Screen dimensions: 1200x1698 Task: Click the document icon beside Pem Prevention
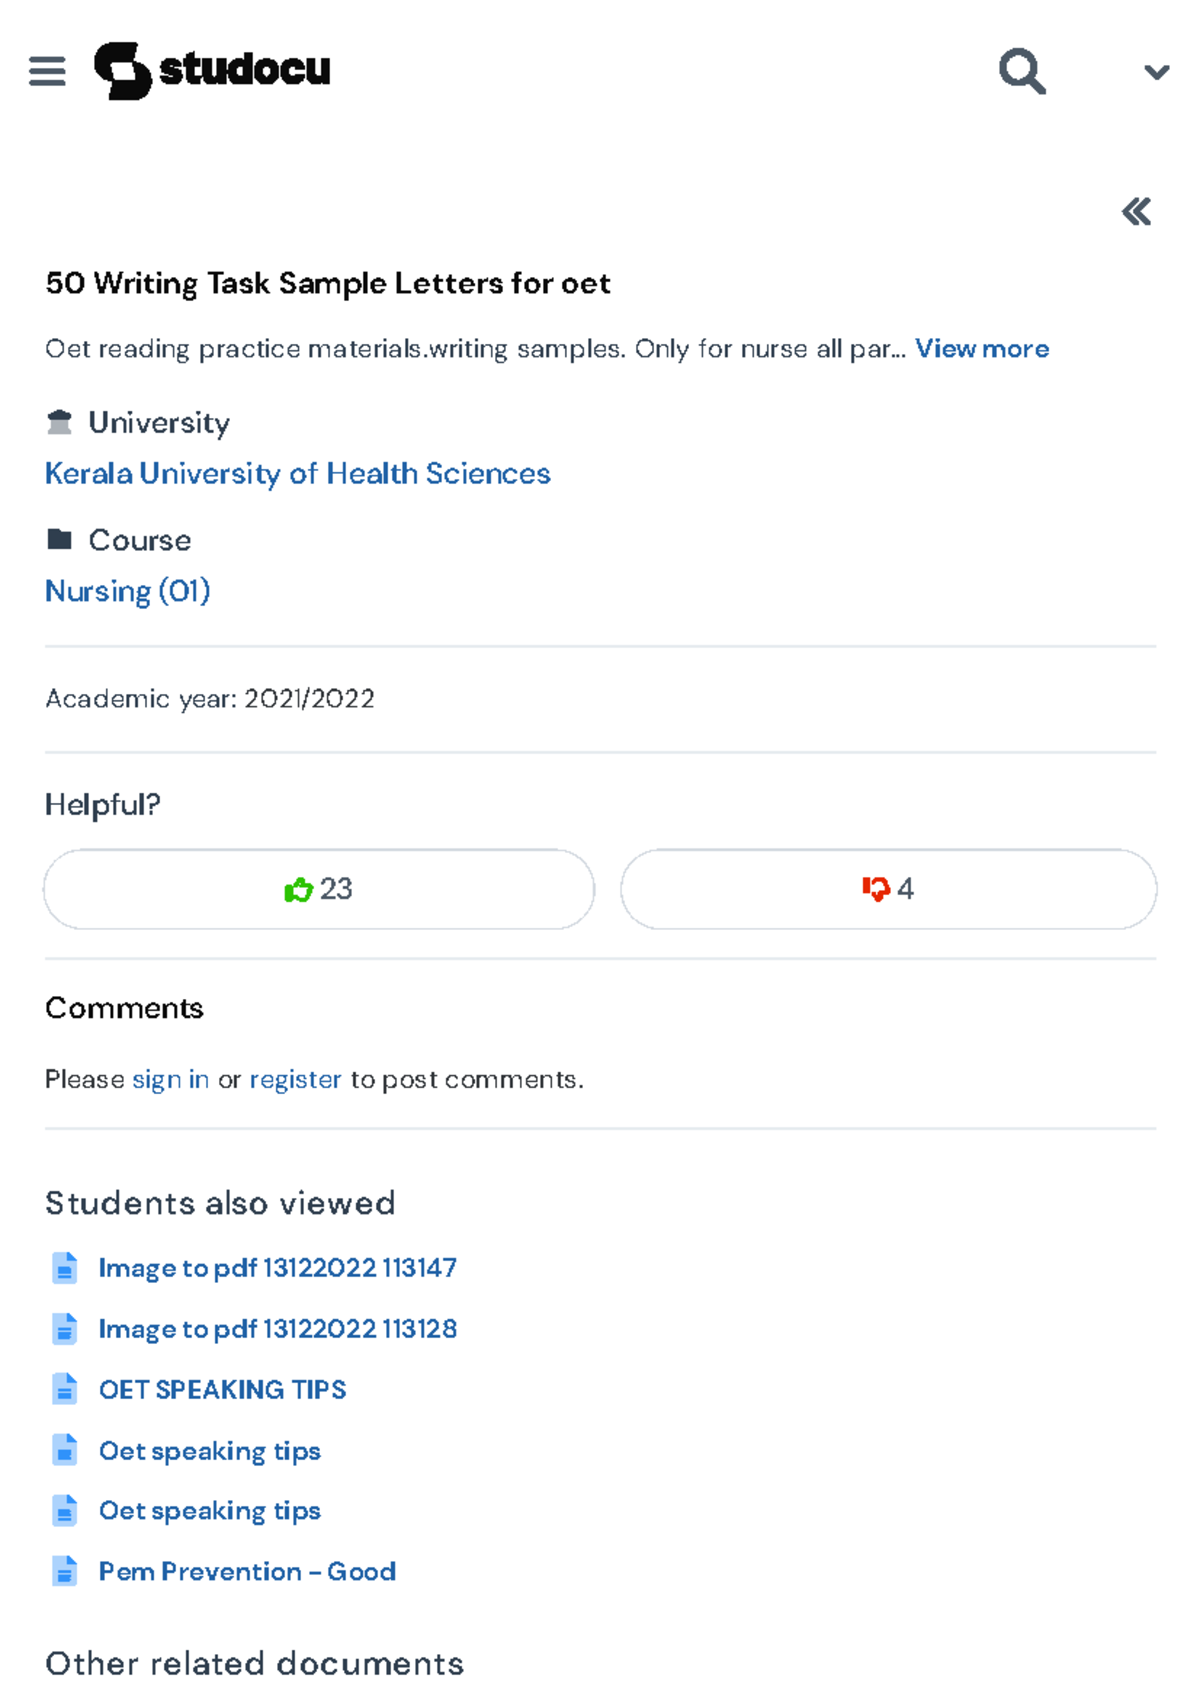click(x=66, y=1572)
